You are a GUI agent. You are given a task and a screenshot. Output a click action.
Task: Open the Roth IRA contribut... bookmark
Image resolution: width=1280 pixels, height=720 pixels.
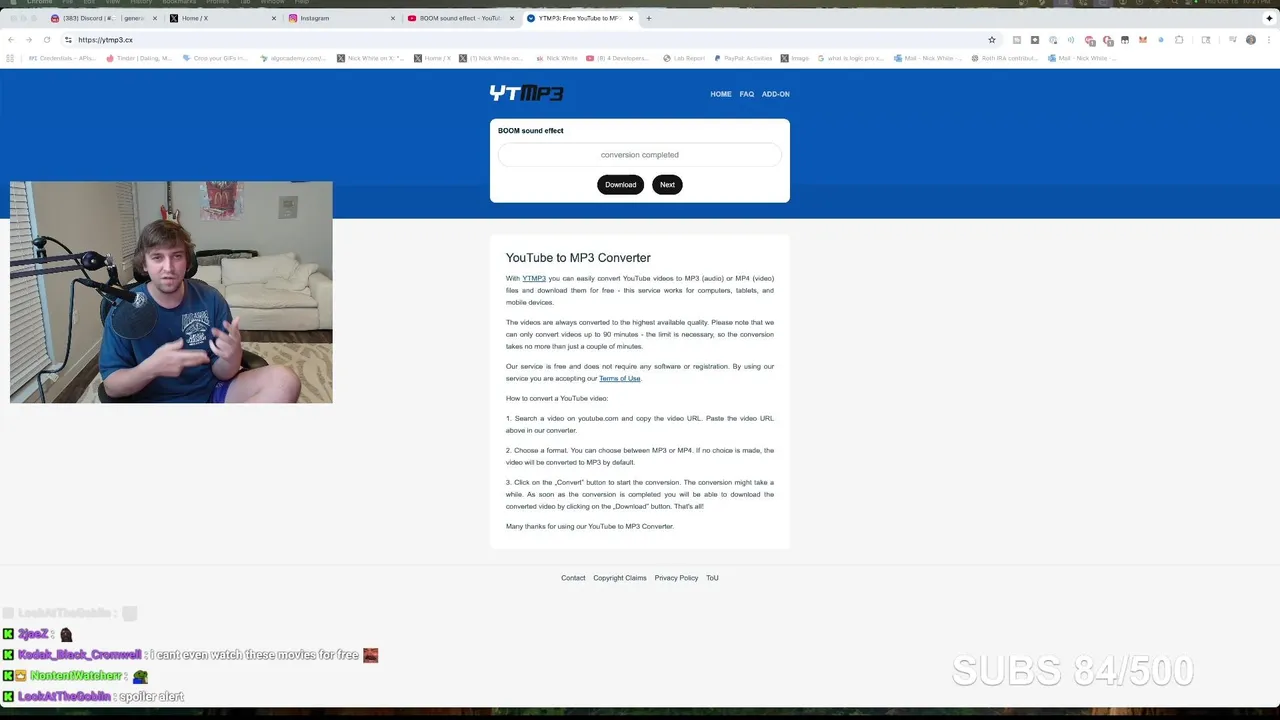point(1003,58)
